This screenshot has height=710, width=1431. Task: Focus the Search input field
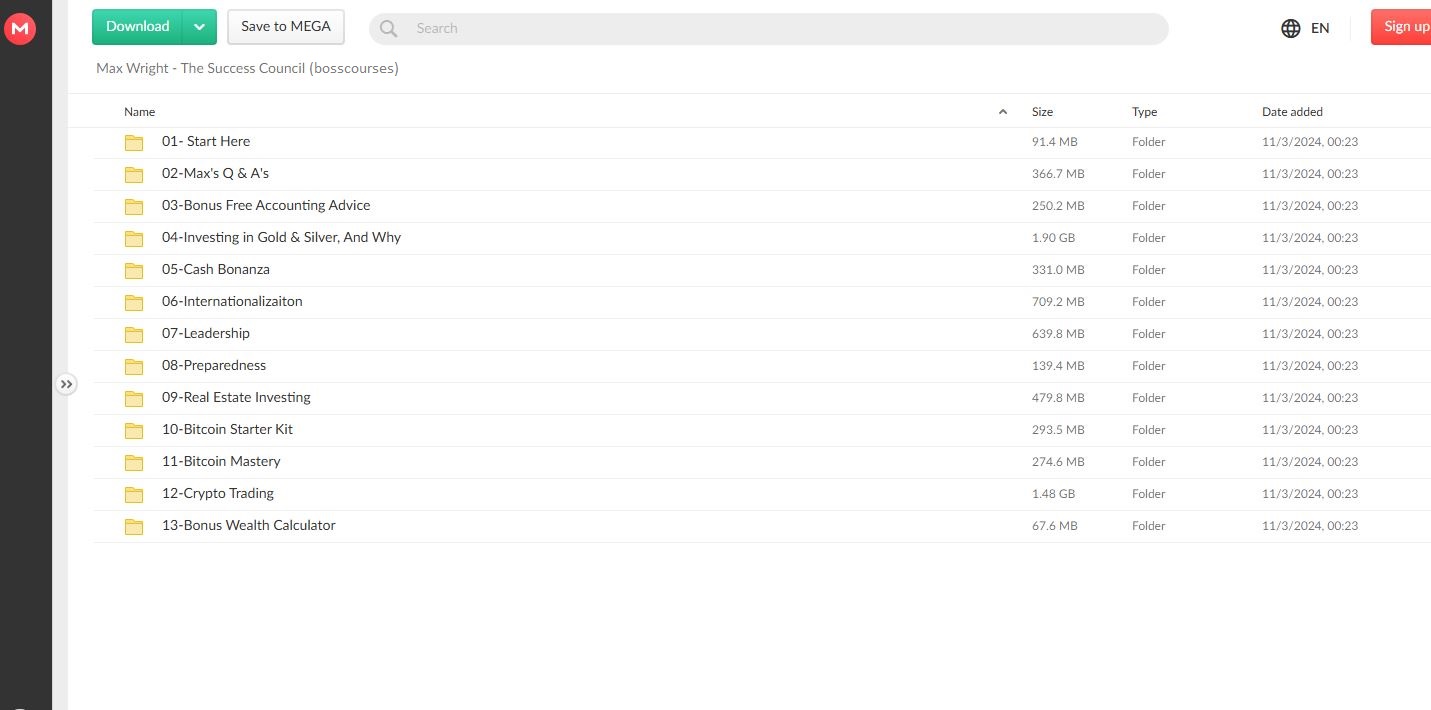coord(780,28)
